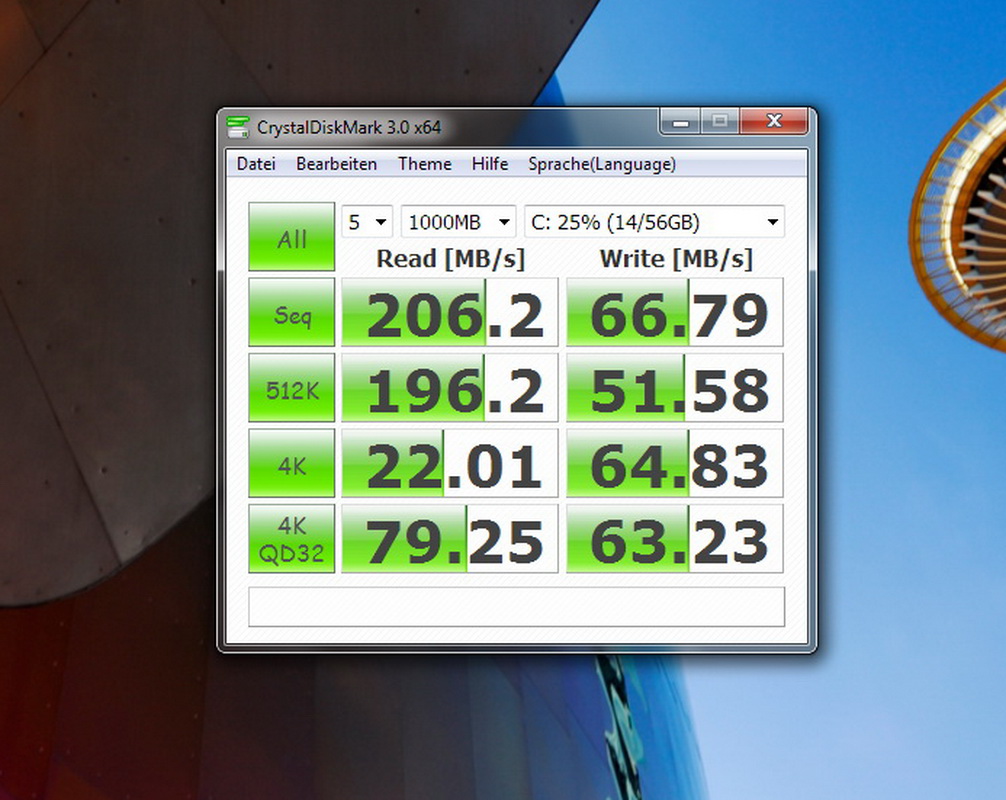This screenshot has width=1006, height=800.
Task: Start the Seq benchmark test
Action: tap(292, 312)
